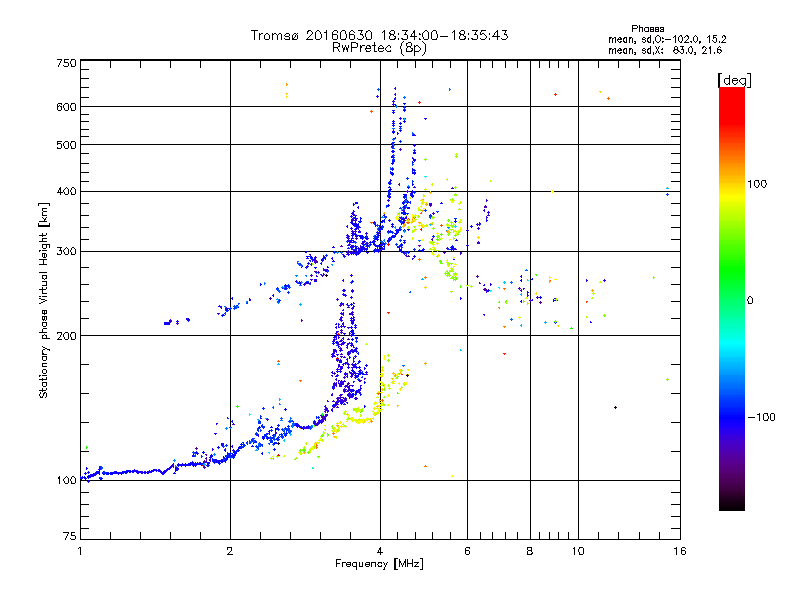
Task: Click the x-axis tick label '16'
Action: [x=680, y=551]
